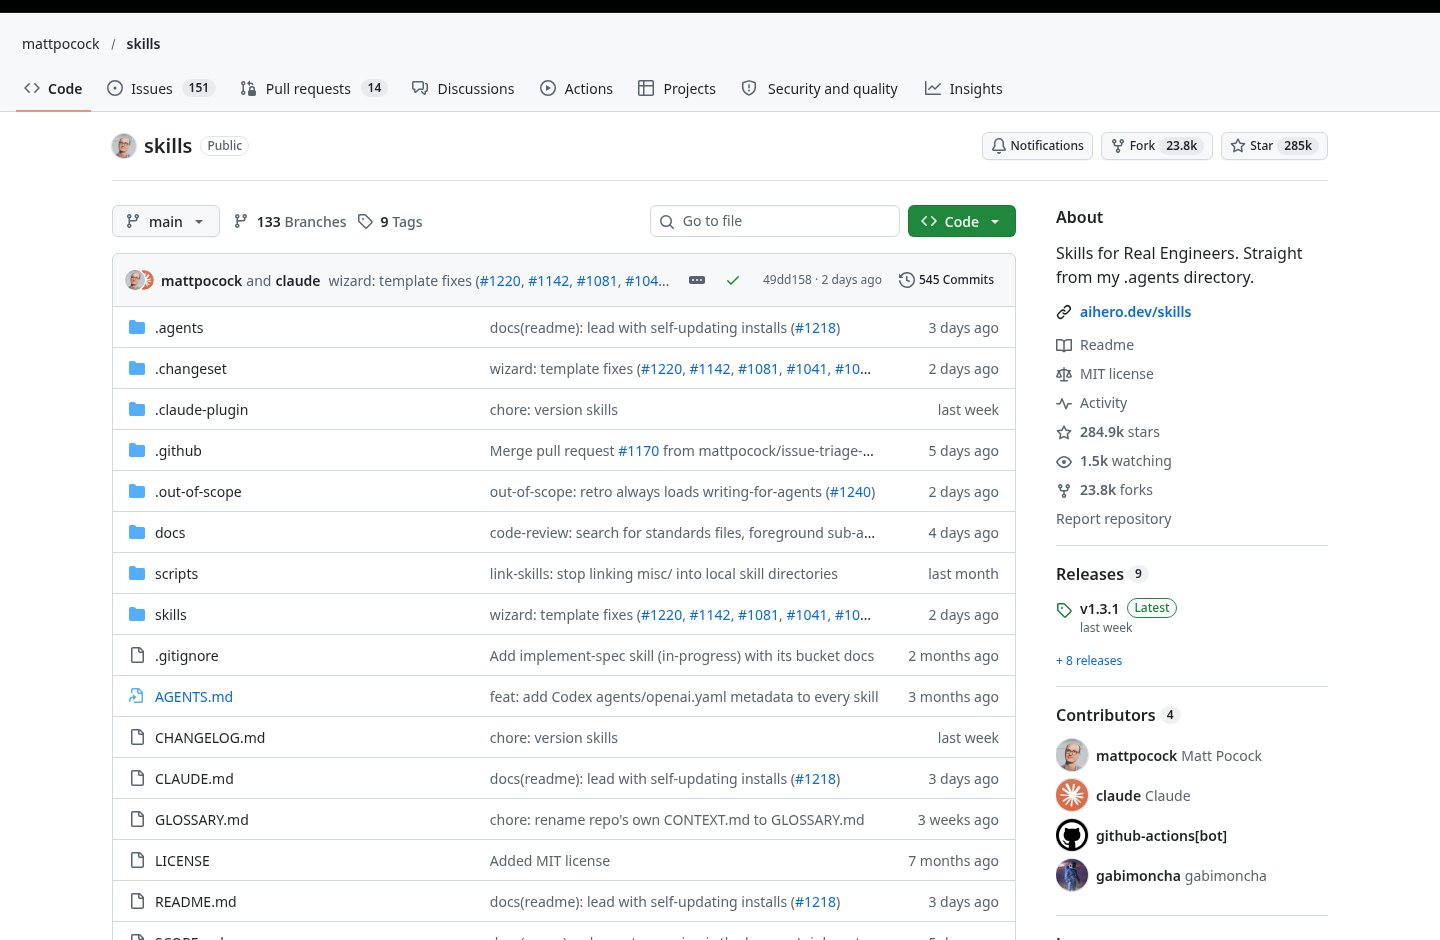This screenshot has width=1440, height=940.
Task: Click the scripts folder icon
Action: point(137,574)
